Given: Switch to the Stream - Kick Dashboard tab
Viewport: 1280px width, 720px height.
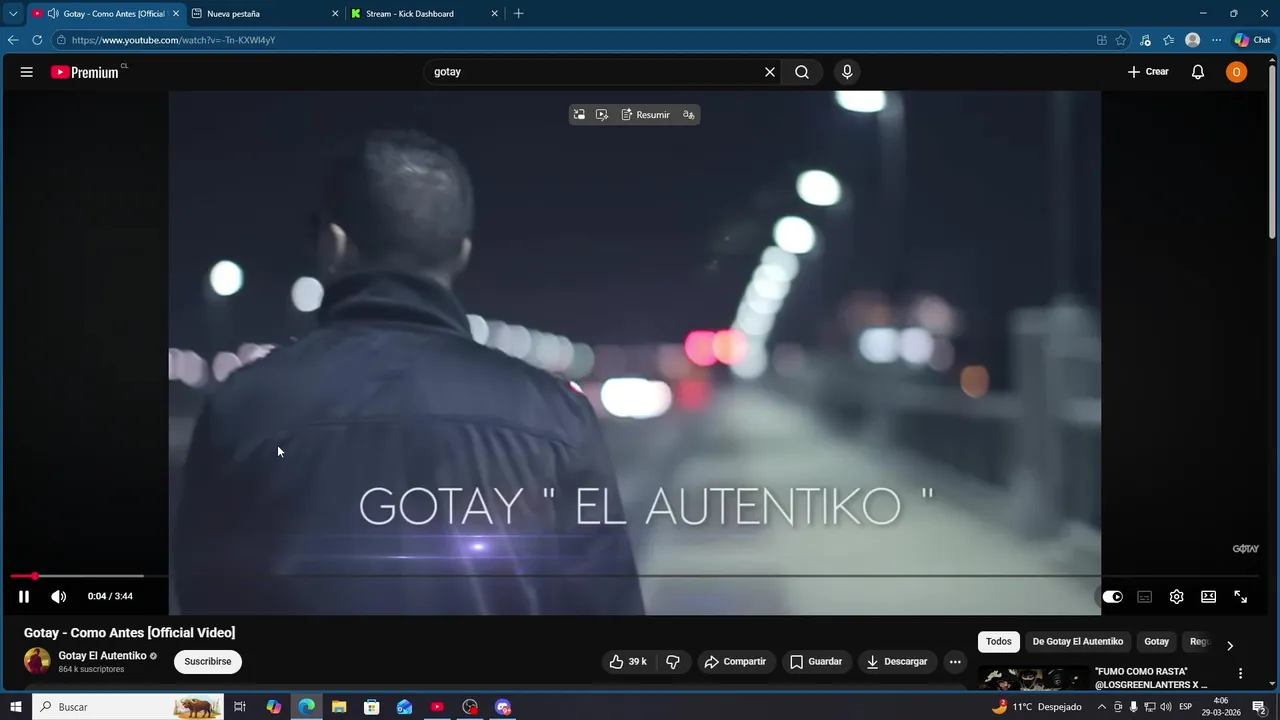Looking at the screenshot, I should [424, 14].
